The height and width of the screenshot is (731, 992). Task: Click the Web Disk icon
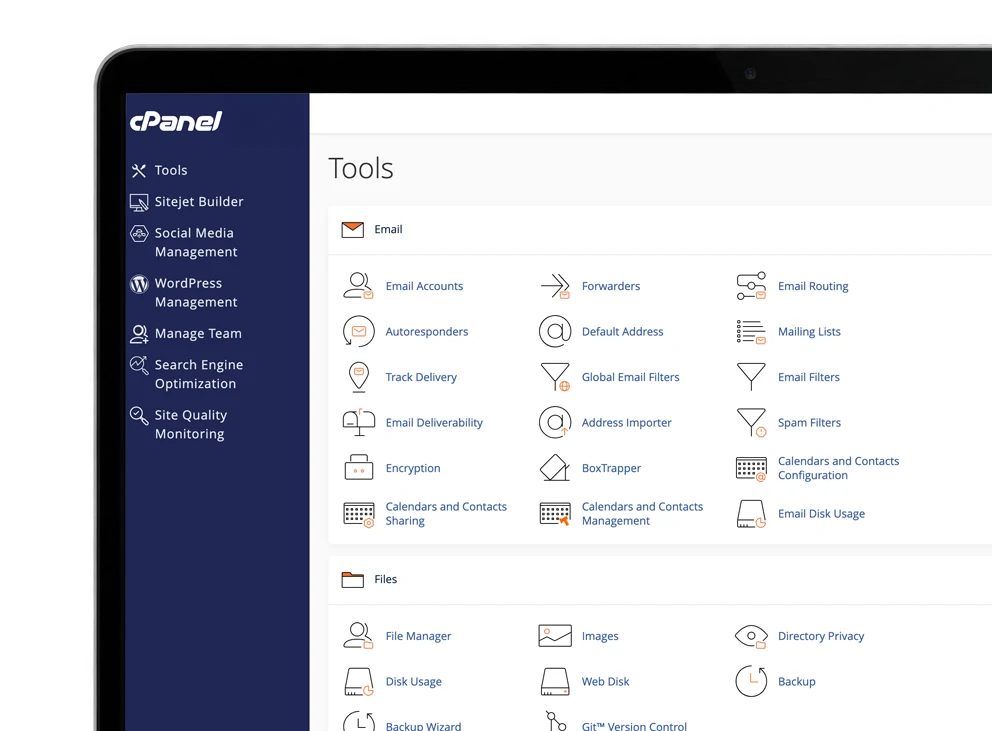click(555, 682)
